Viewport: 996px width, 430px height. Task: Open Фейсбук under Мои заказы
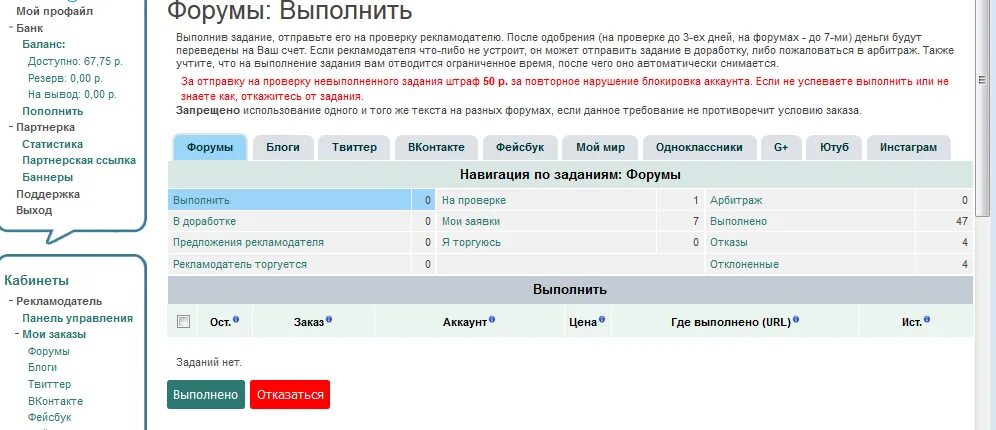(50, 417)
